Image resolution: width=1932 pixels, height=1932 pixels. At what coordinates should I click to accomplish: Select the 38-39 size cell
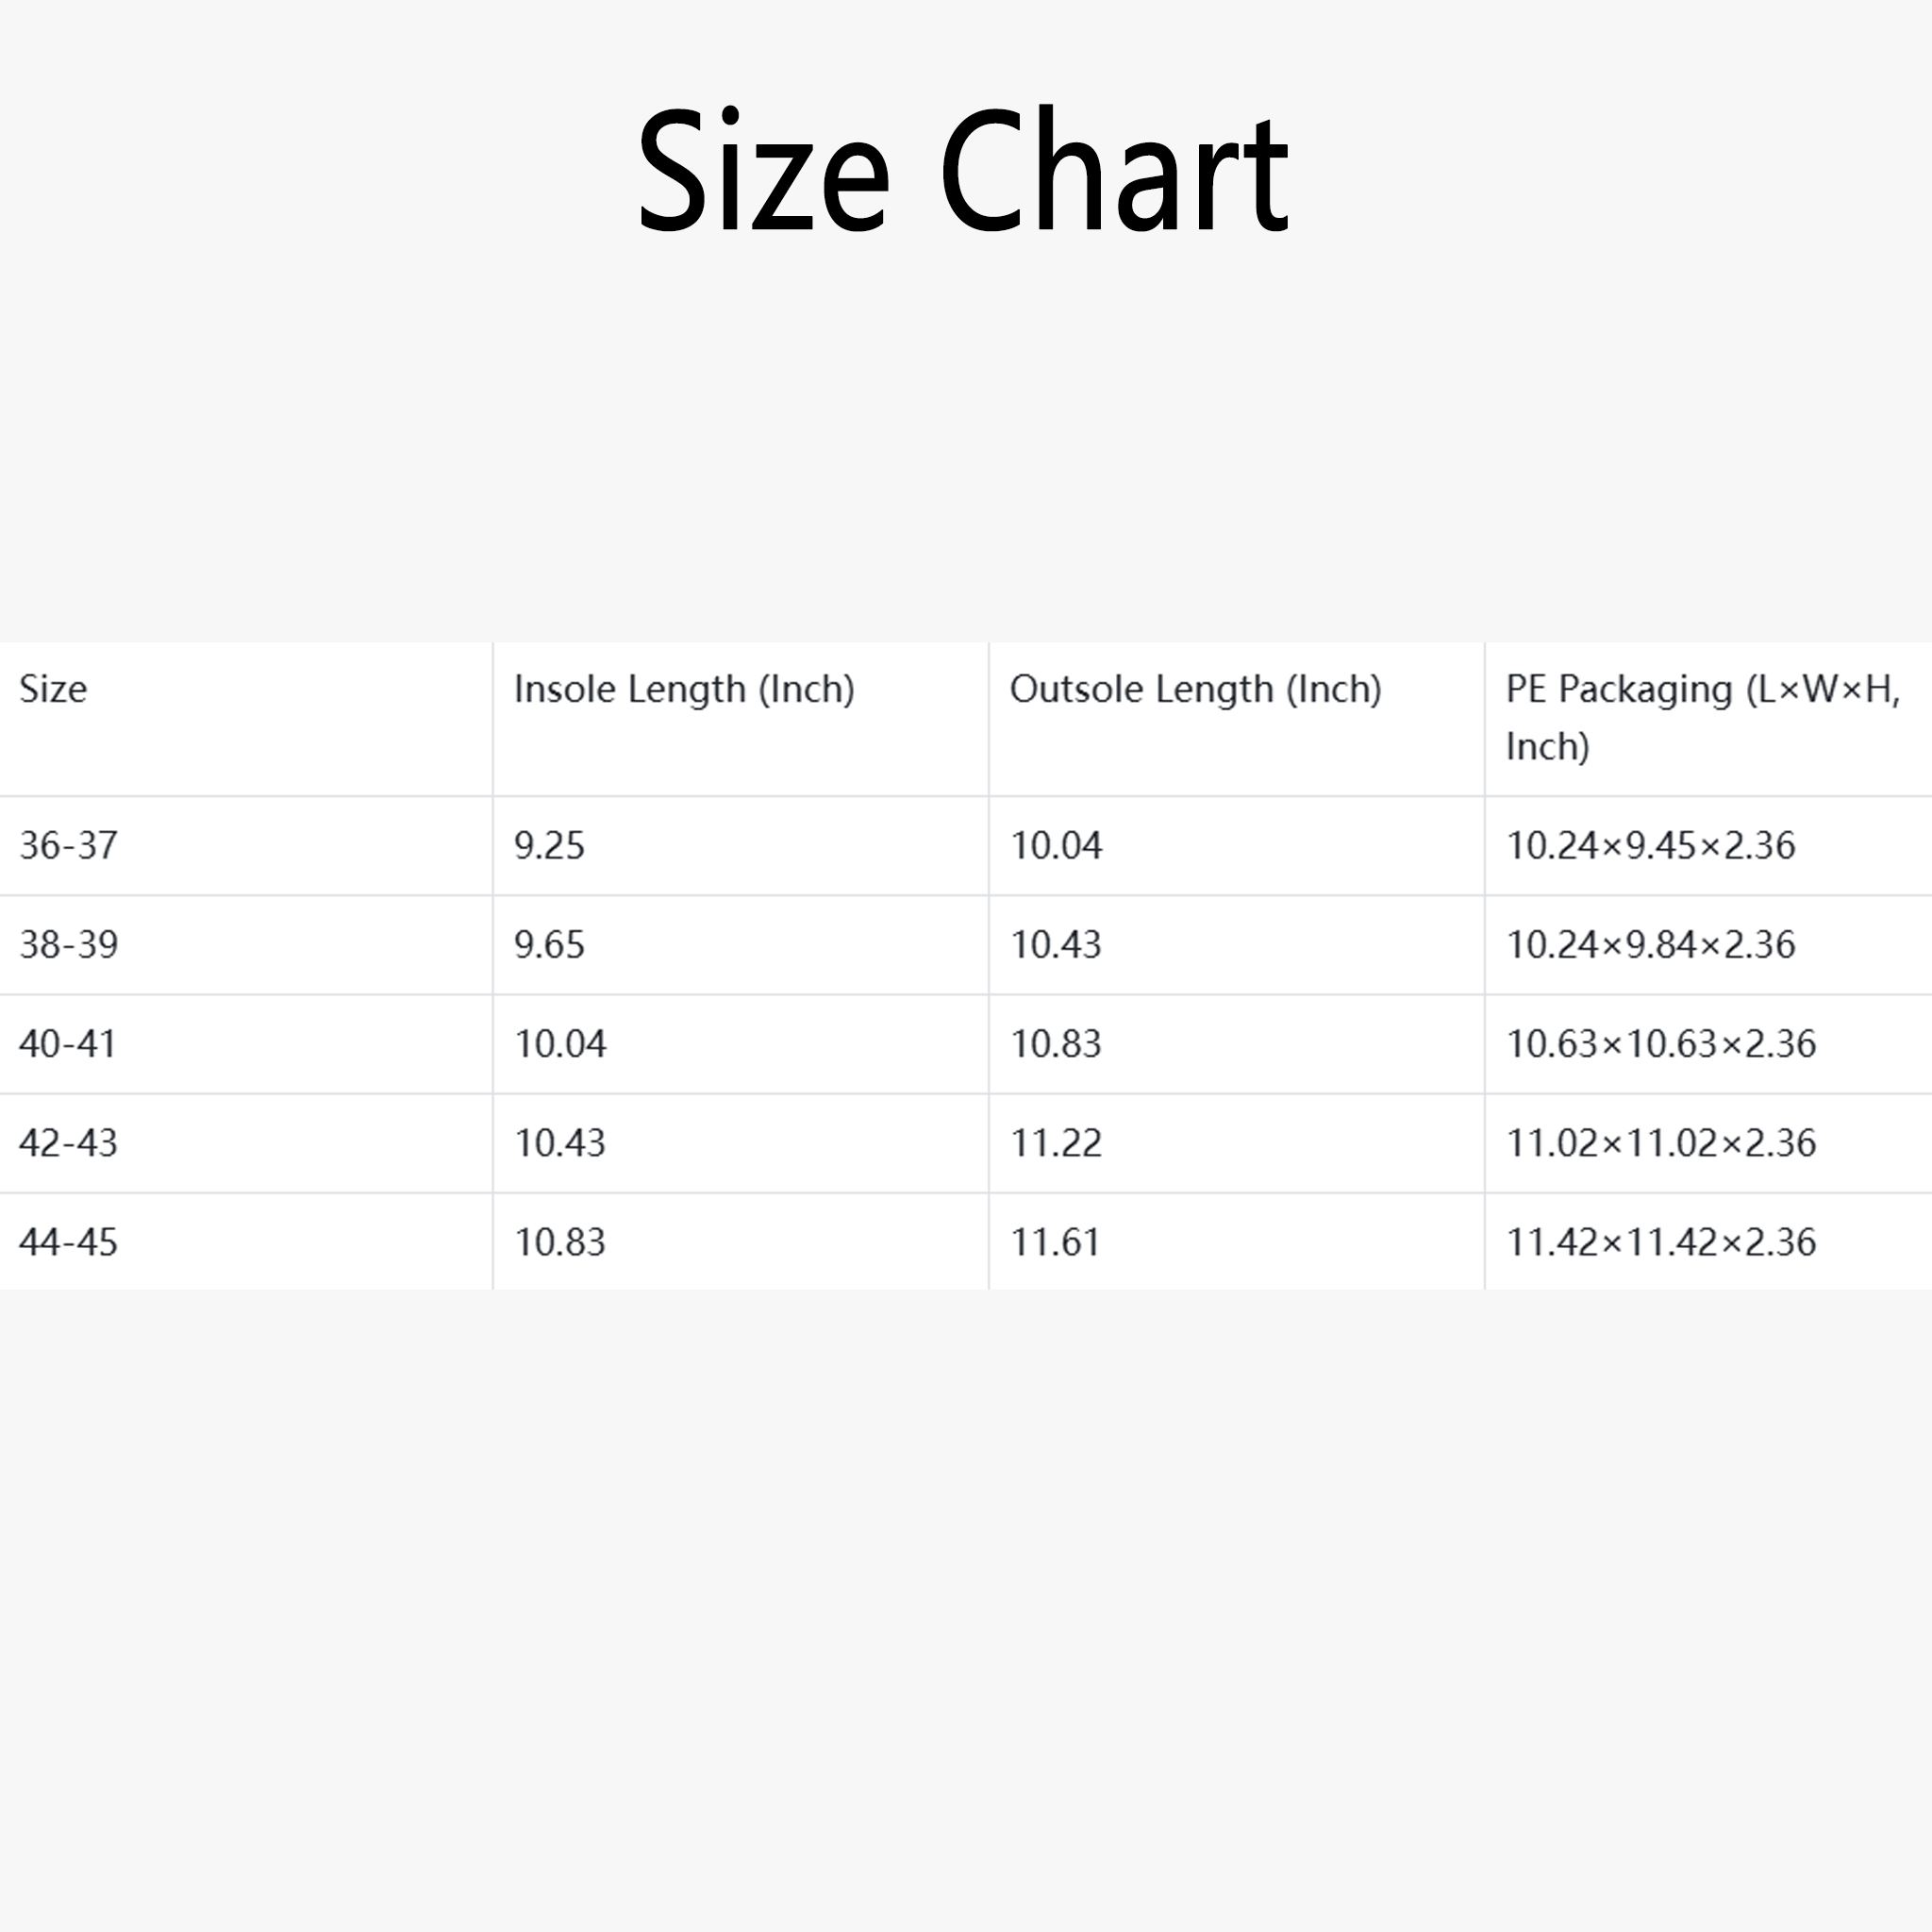[x=68, y=945]
